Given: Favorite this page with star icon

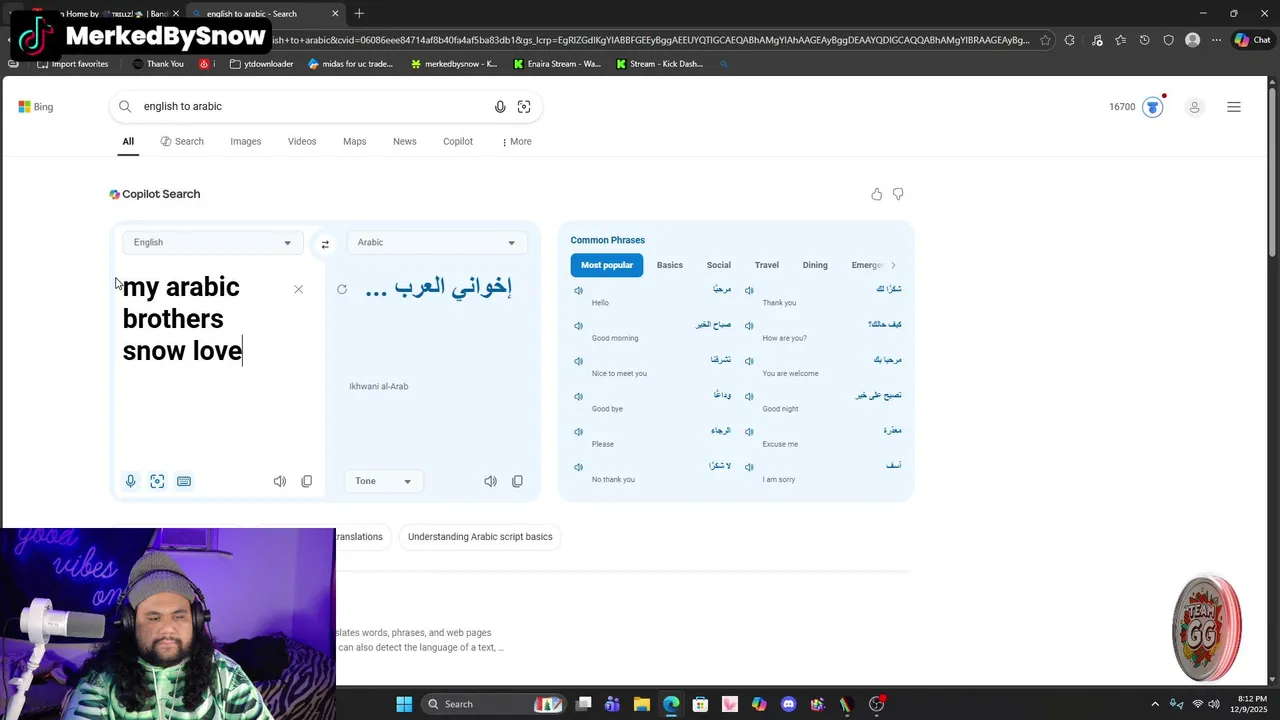Looking at the screenshot, I should coord(1045,40).
